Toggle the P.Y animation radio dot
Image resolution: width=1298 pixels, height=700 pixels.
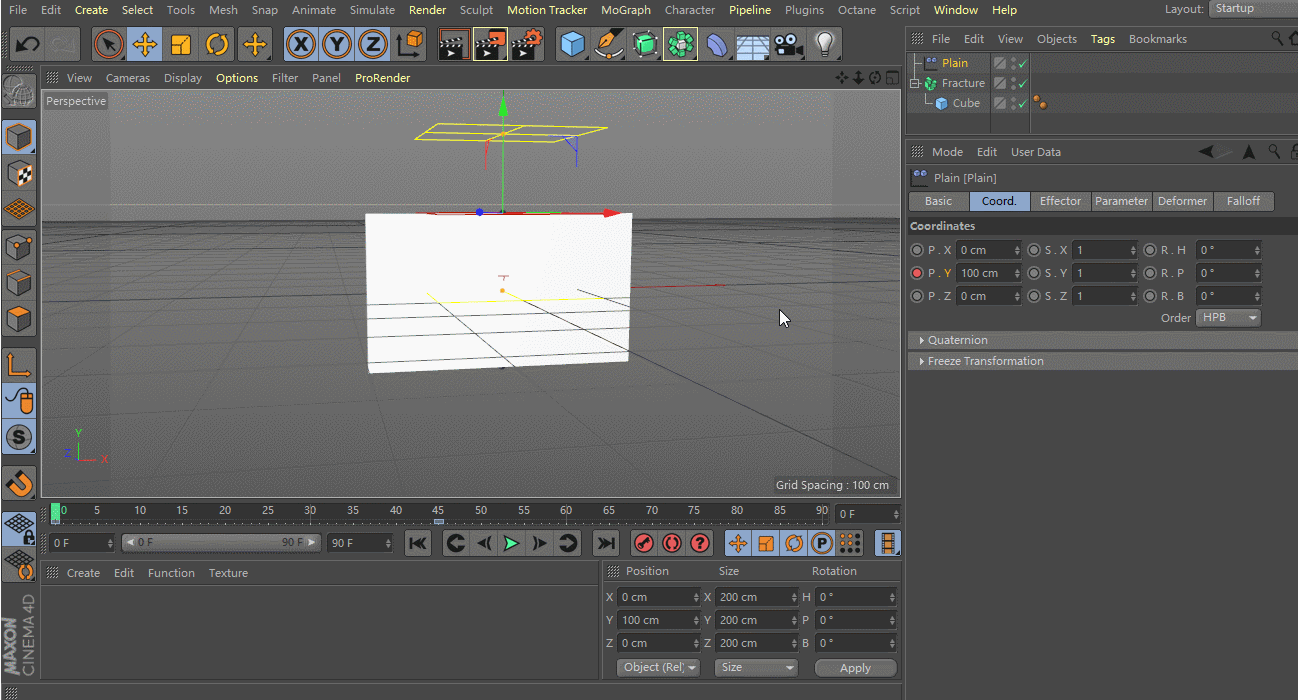point(917,273)
